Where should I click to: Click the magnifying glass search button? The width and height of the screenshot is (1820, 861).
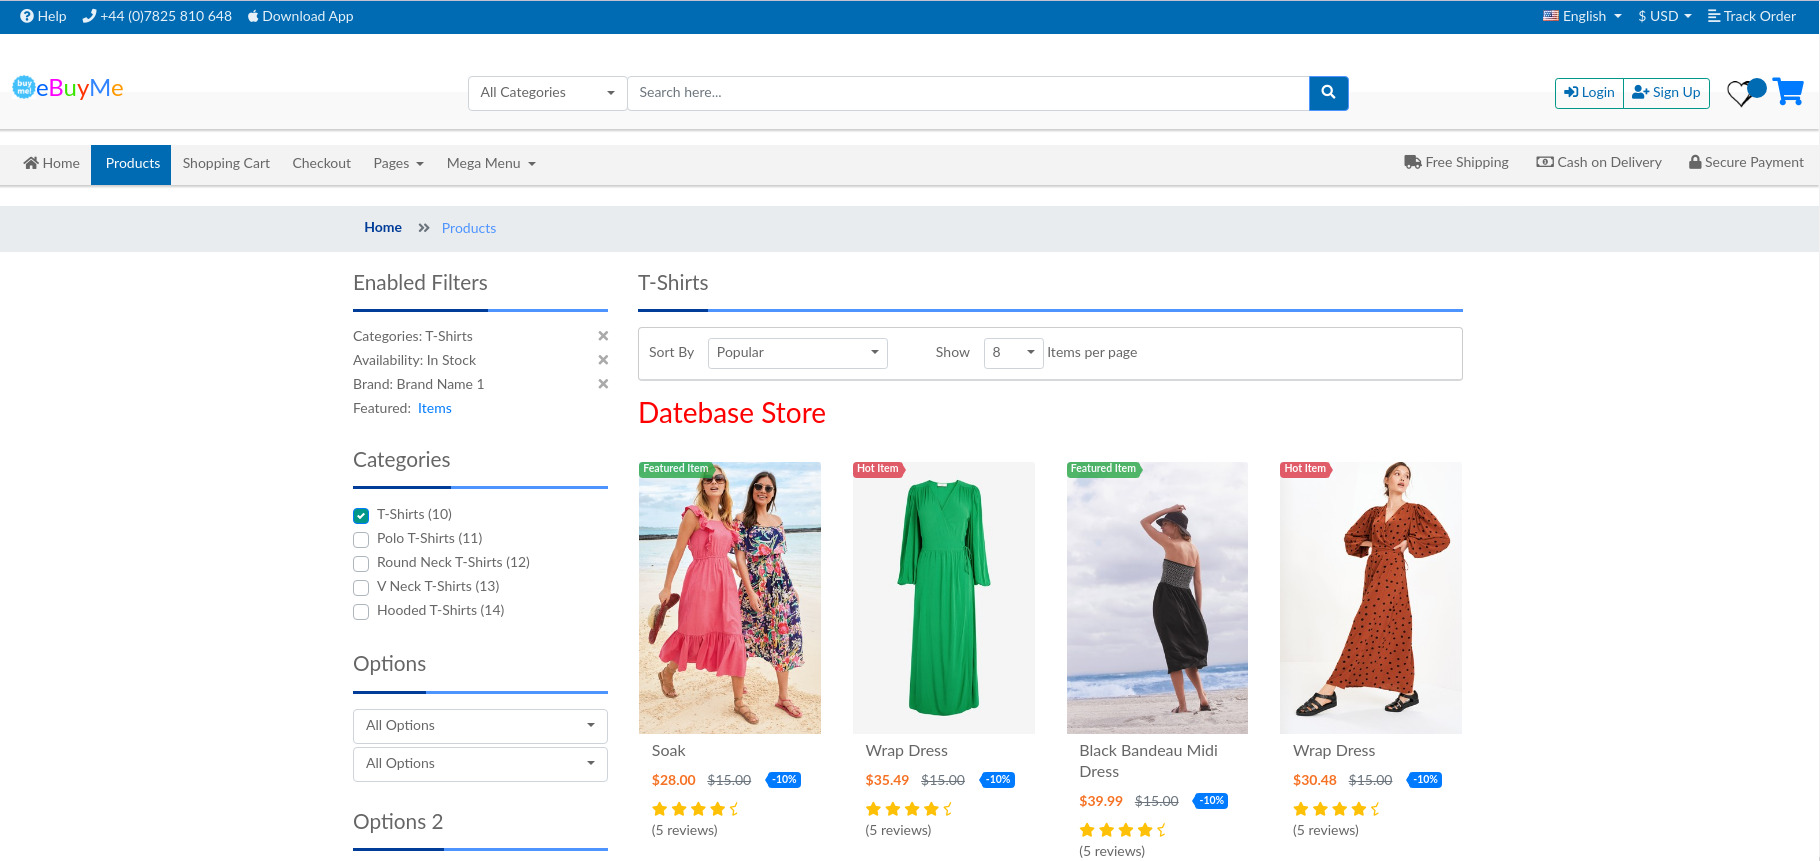(1328, 93)
